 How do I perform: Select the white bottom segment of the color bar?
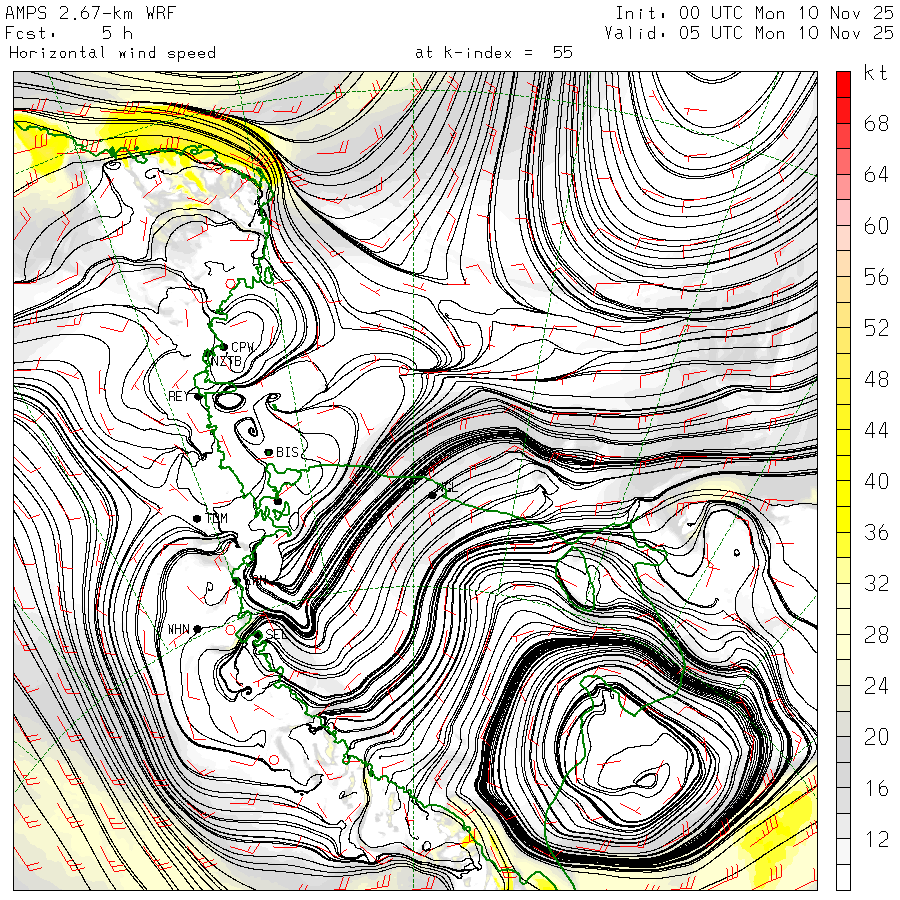click(843, 877)
